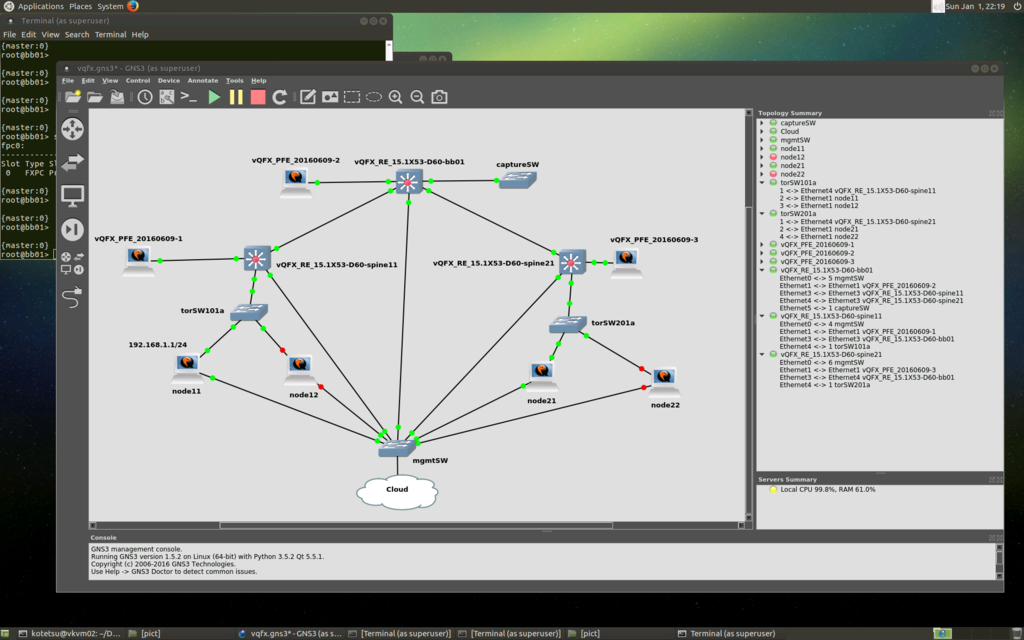Select the Cloud node on canvas

point(397,492)
